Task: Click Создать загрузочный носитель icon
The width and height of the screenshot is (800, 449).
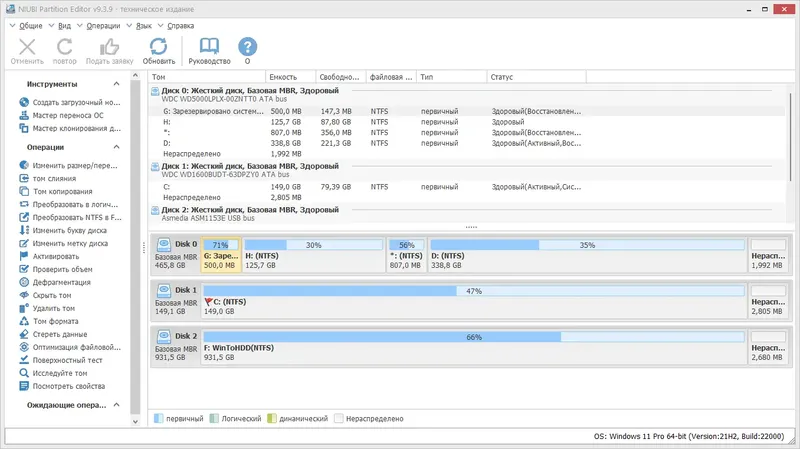Action: (24, 102)
